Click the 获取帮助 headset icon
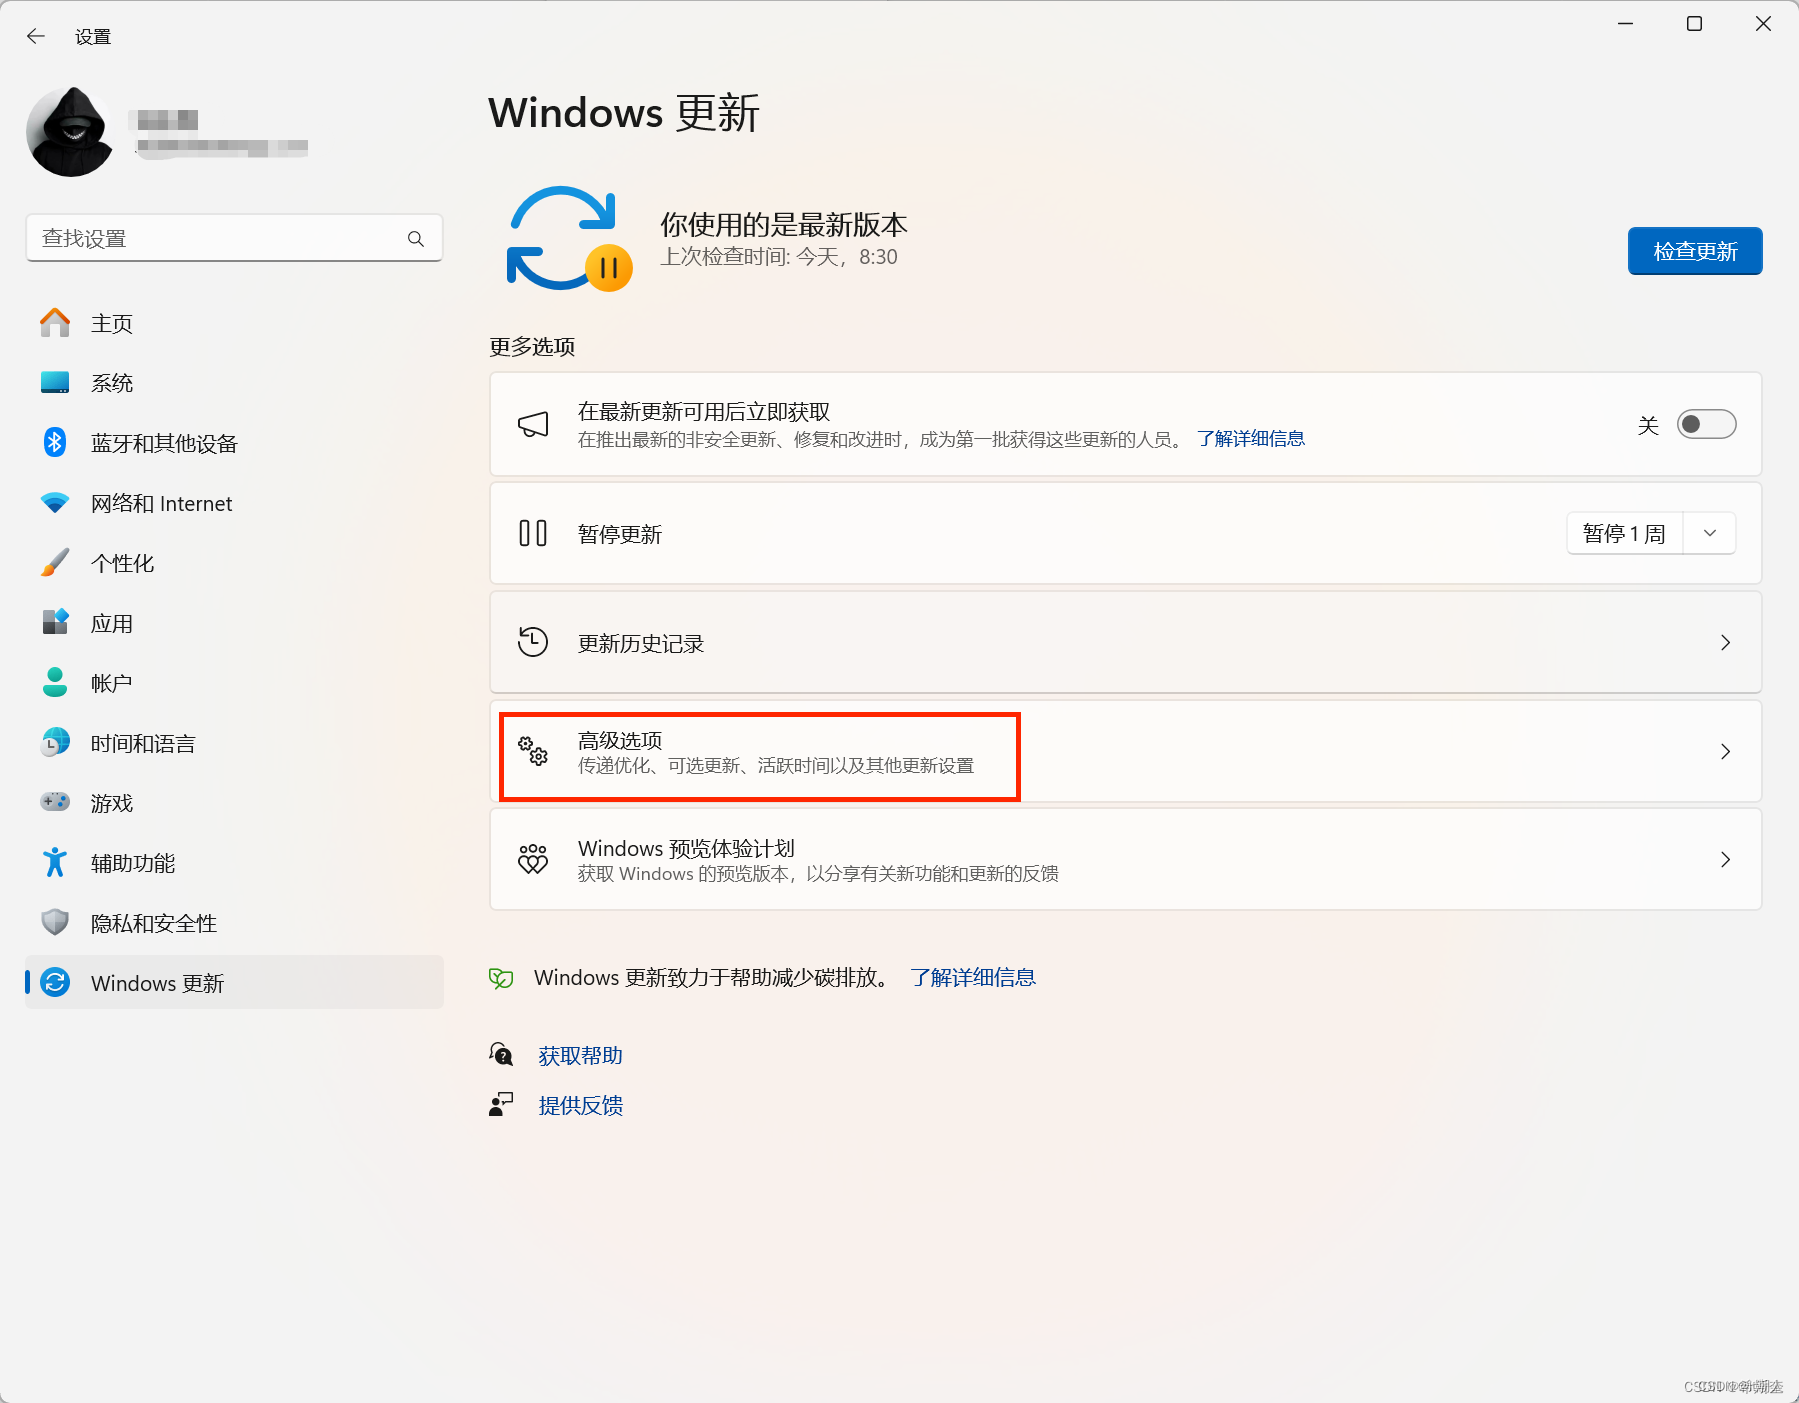The width and height of the screenshot is (1799, 1403). [501, 1055]
